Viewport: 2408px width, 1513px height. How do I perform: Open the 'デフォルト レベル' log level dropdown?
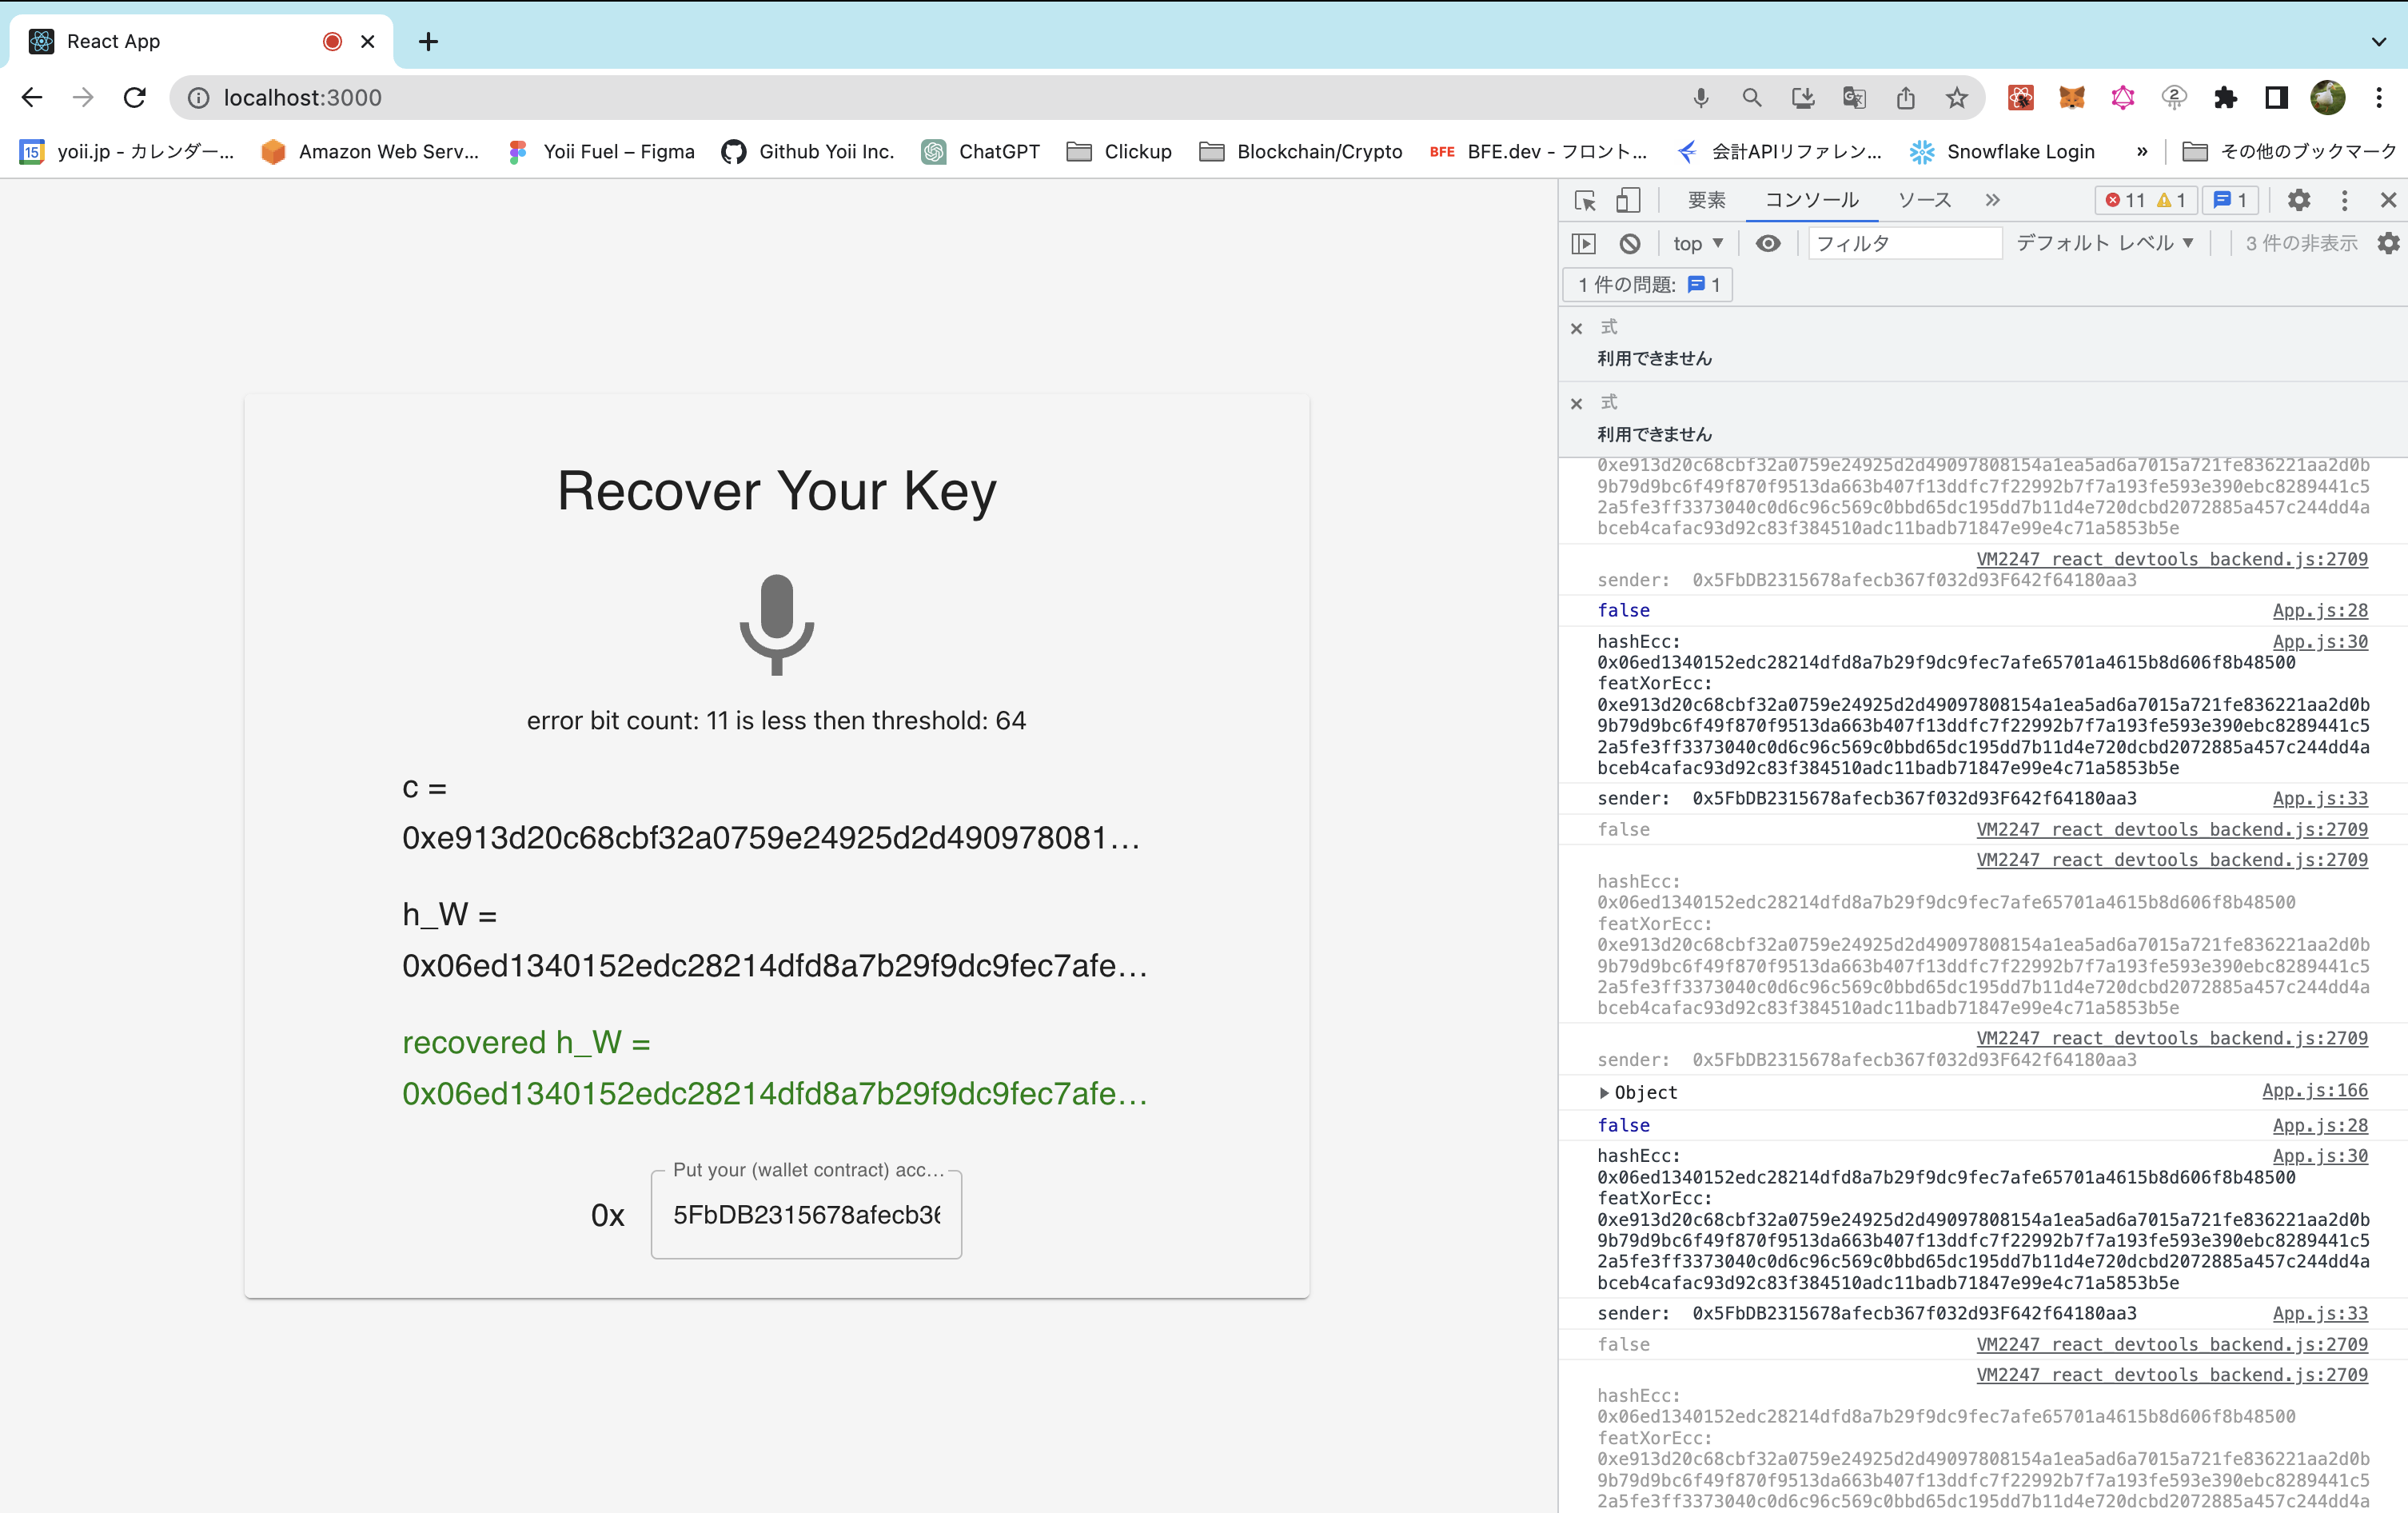click(x=2107, y=244)
